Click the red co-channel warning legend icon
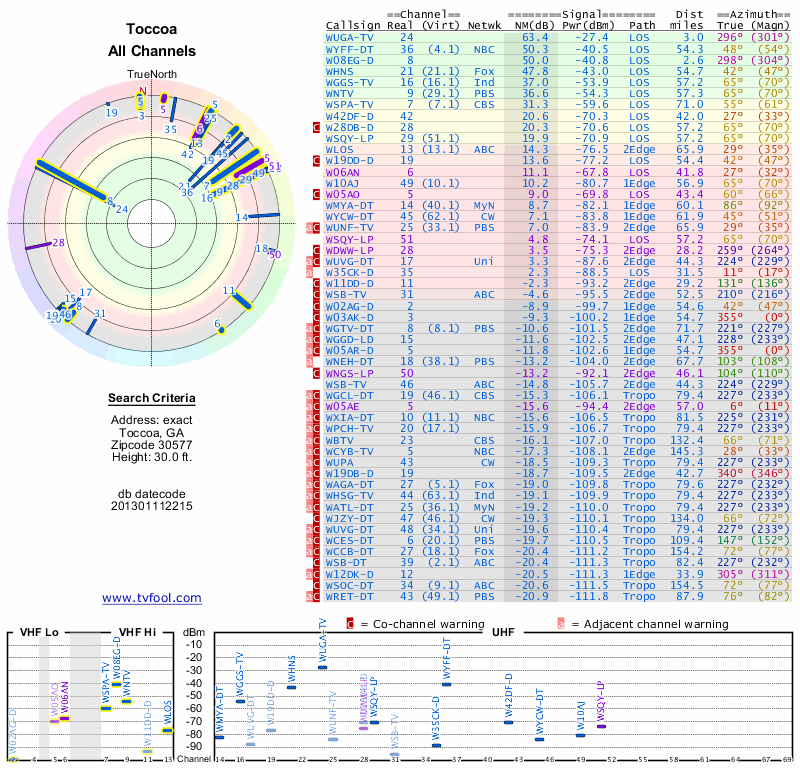This screenshot has height=768, width=800. pos(350,624)
